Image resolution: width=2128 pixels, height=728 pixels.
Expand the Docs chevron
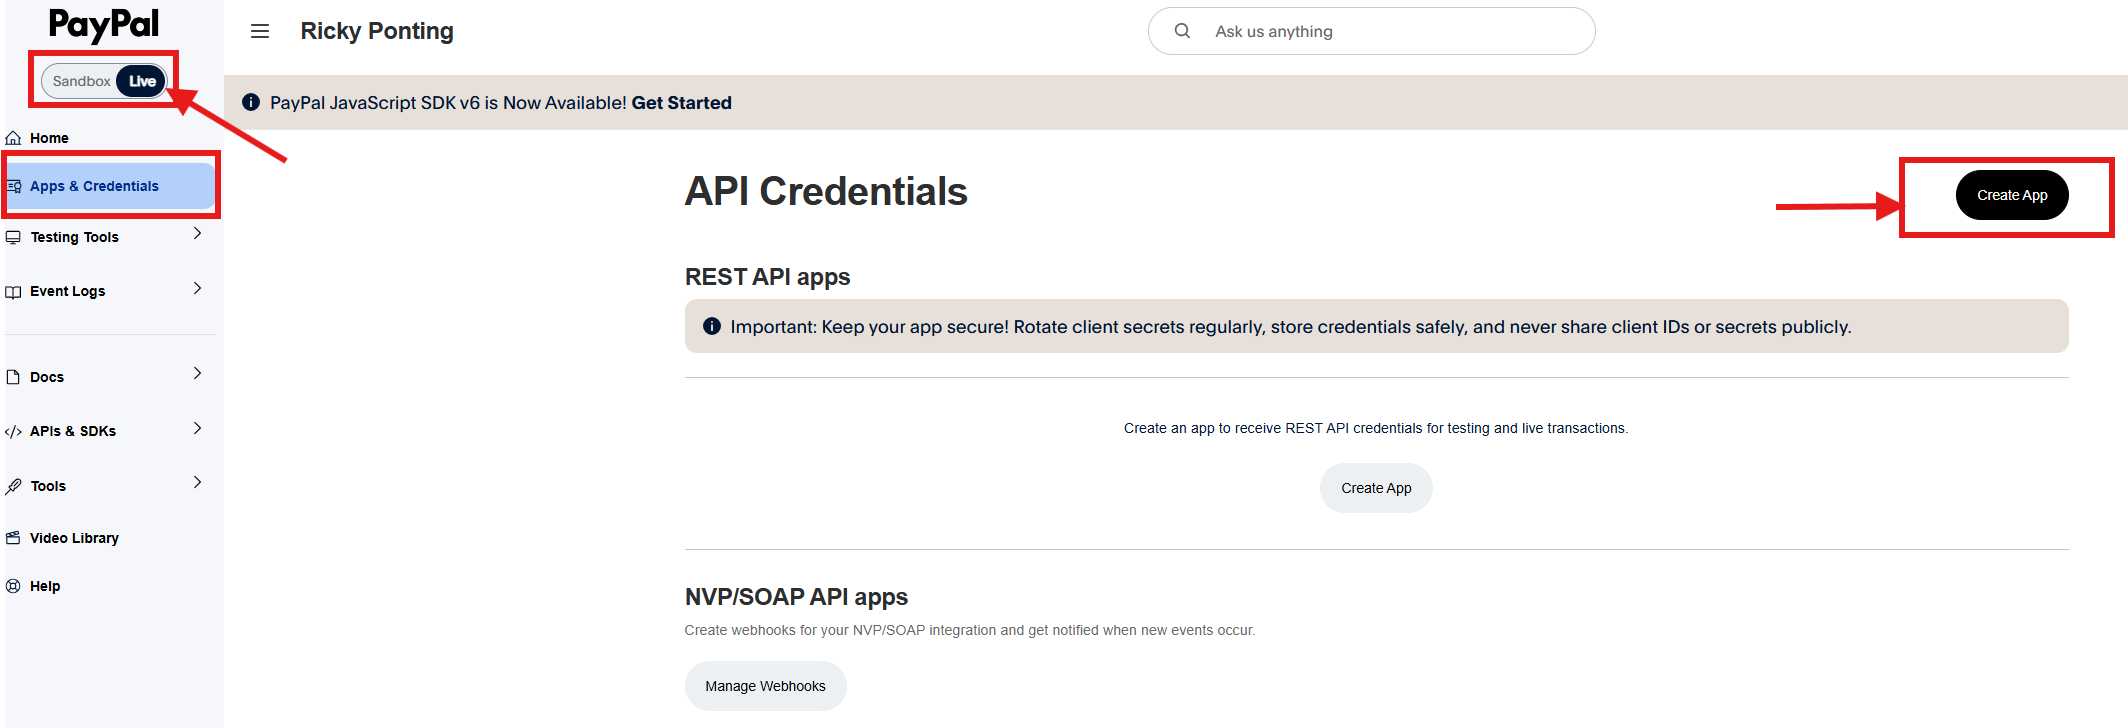tap(197, 373)
